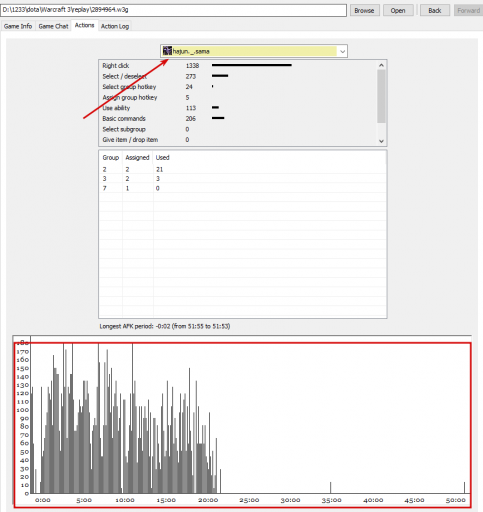Viewport: 483px width, 512px height.
Task: Select the Basic commands row
Action: 238,118
